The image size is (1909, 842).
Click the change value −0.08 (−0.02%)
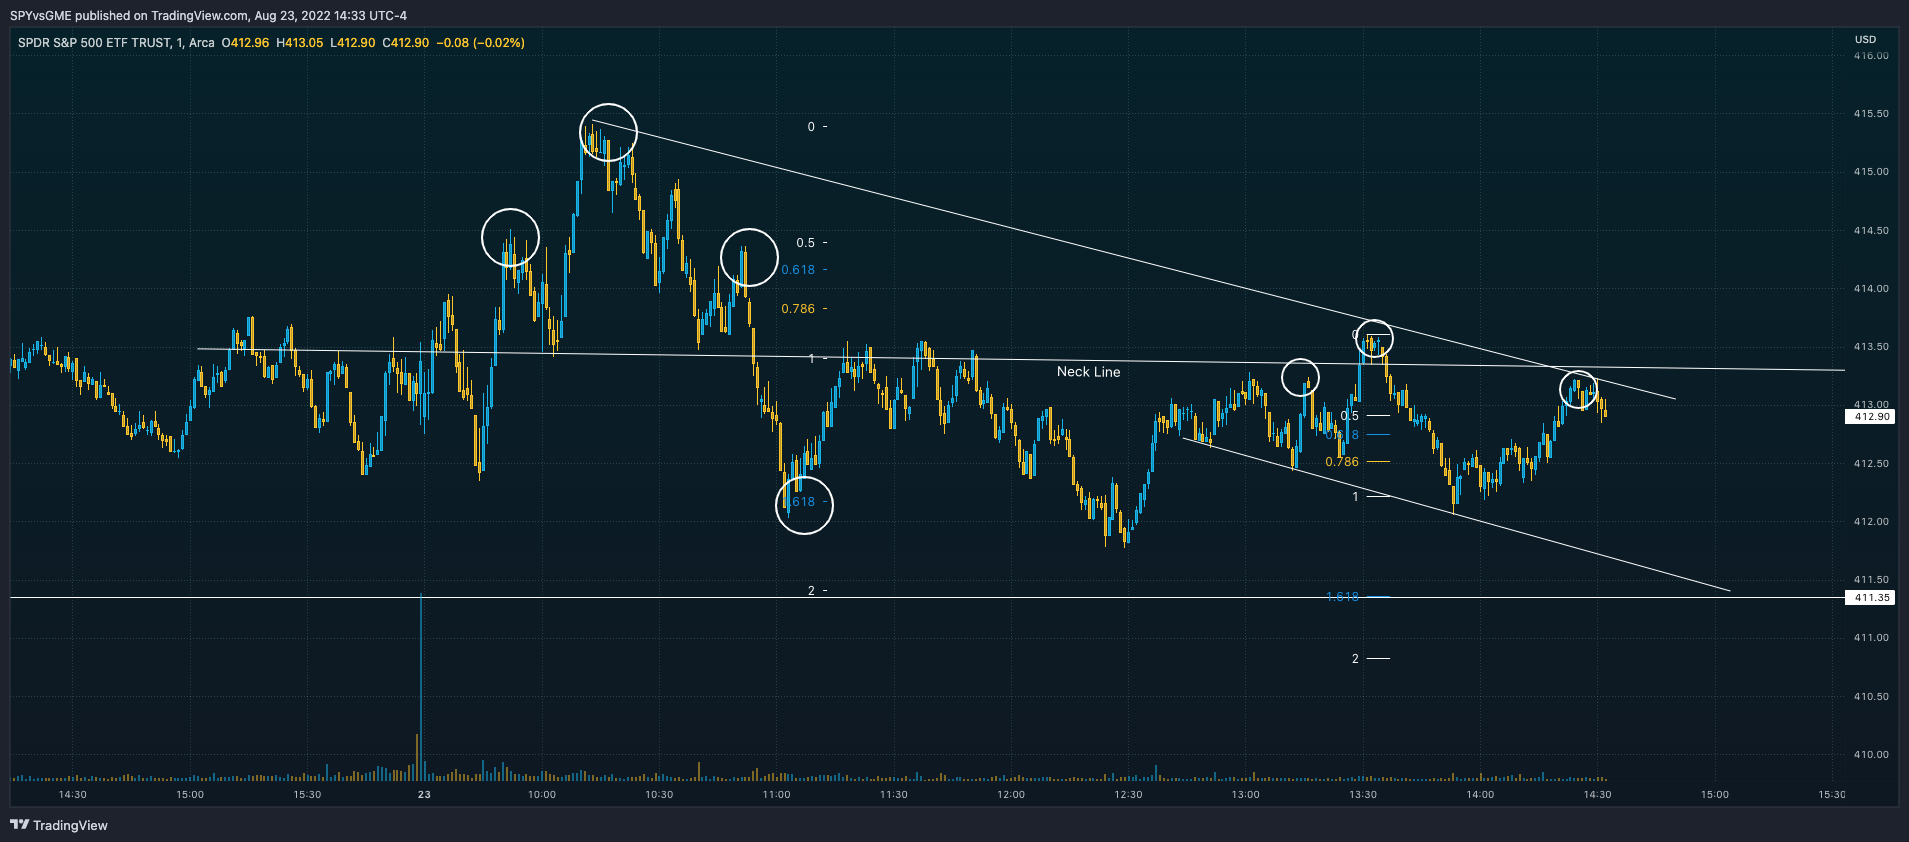(481, 43)
